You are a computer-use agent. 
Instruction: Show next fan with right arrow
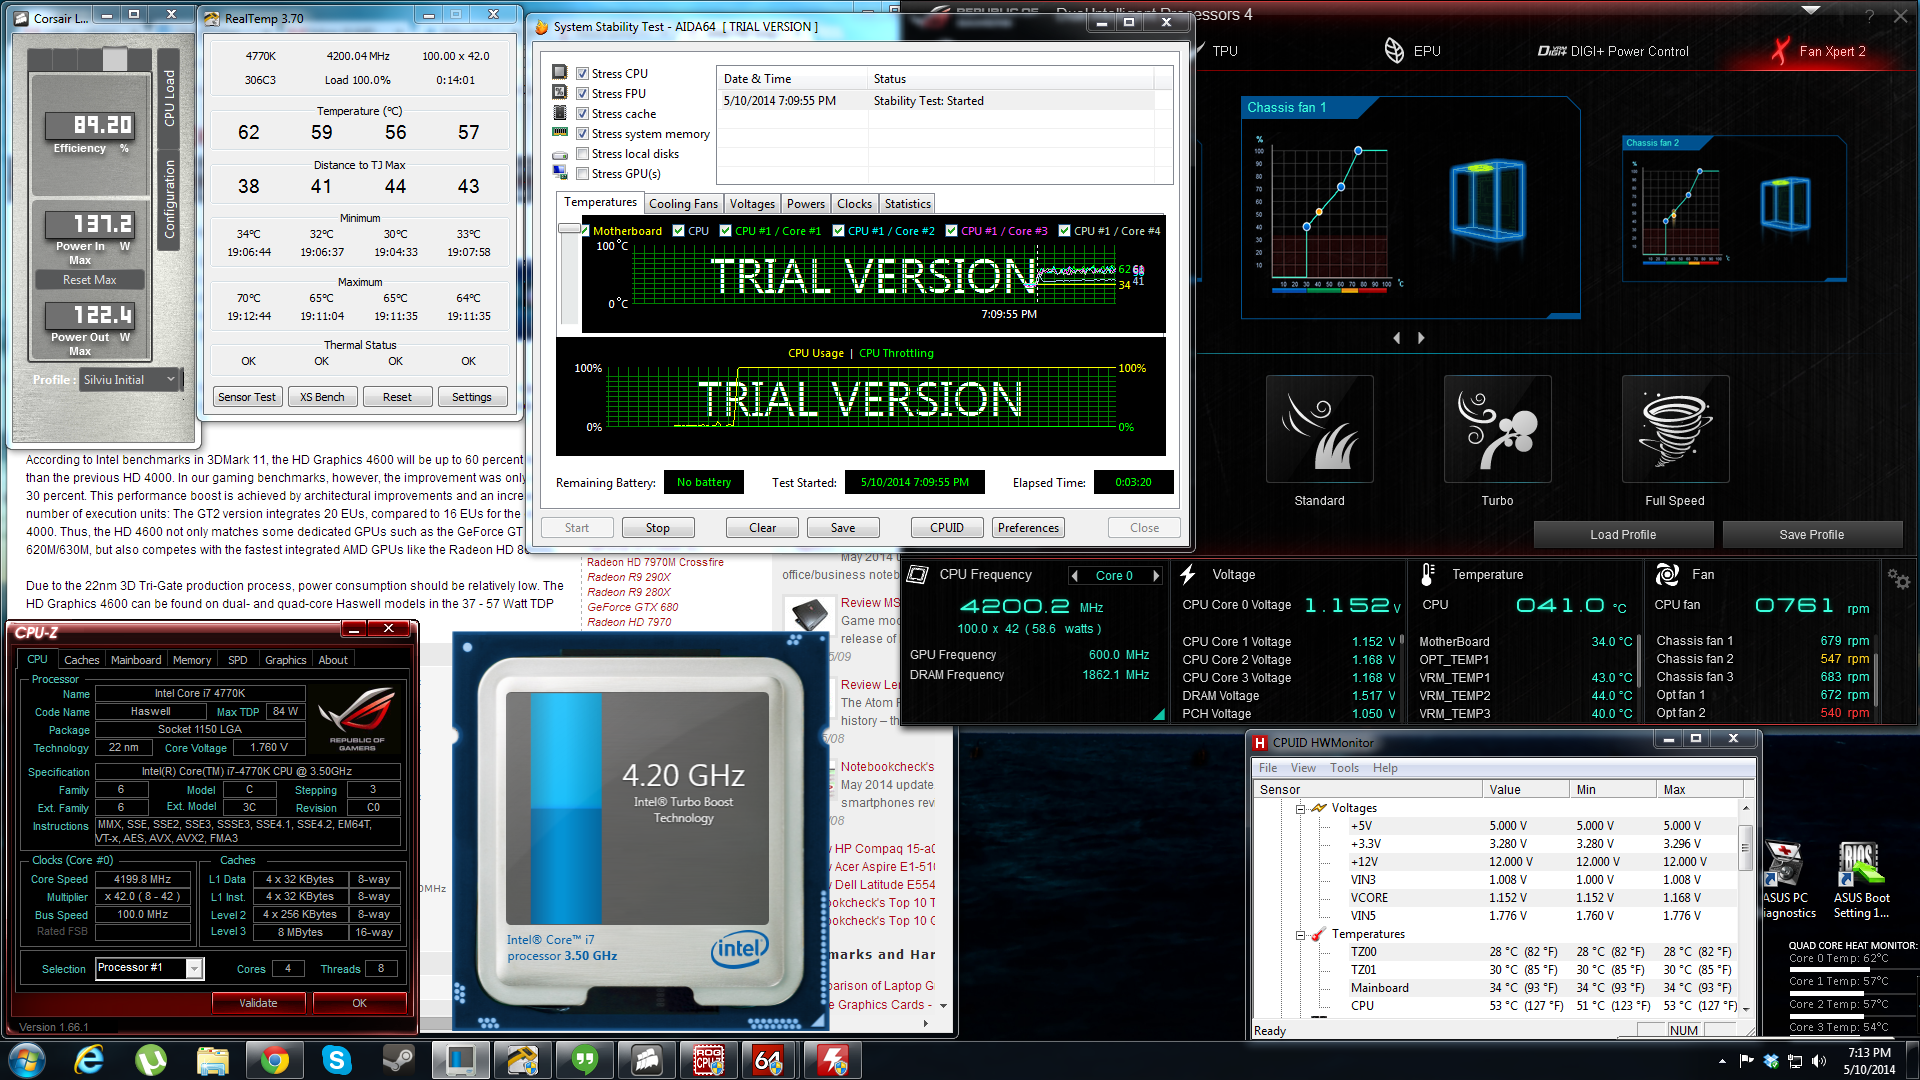click(x=1421, y=338)
